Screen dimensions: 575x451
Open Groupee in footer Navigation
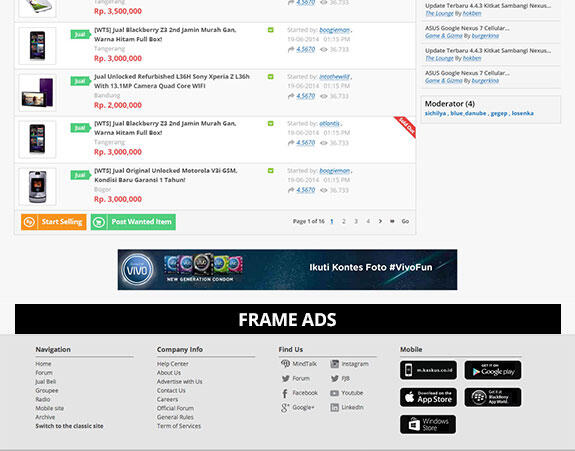click(x=47, y=390)
